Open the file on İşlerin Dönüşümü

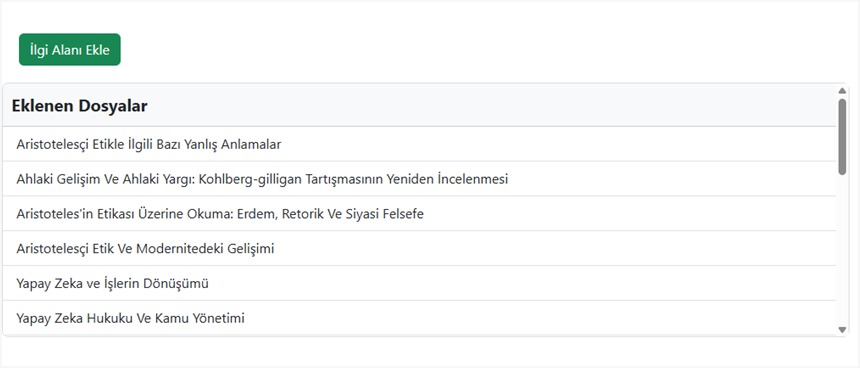420,283
